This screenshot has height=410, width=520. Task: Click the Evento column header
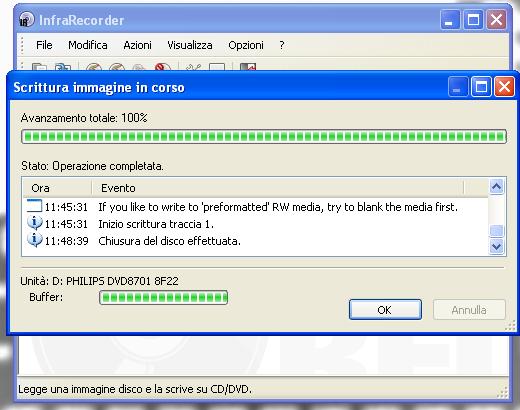(277, 188)
